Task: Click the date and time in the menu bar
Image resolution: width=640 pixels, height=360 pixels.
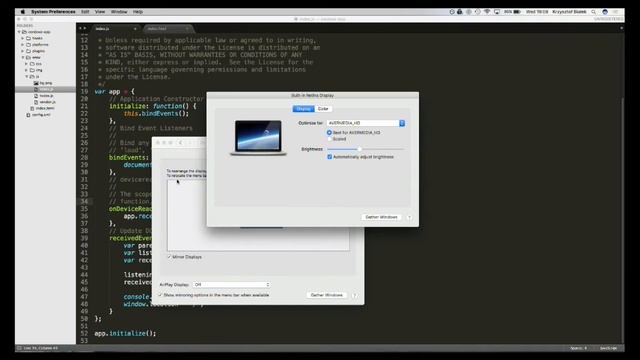Action: coord(537,12)
